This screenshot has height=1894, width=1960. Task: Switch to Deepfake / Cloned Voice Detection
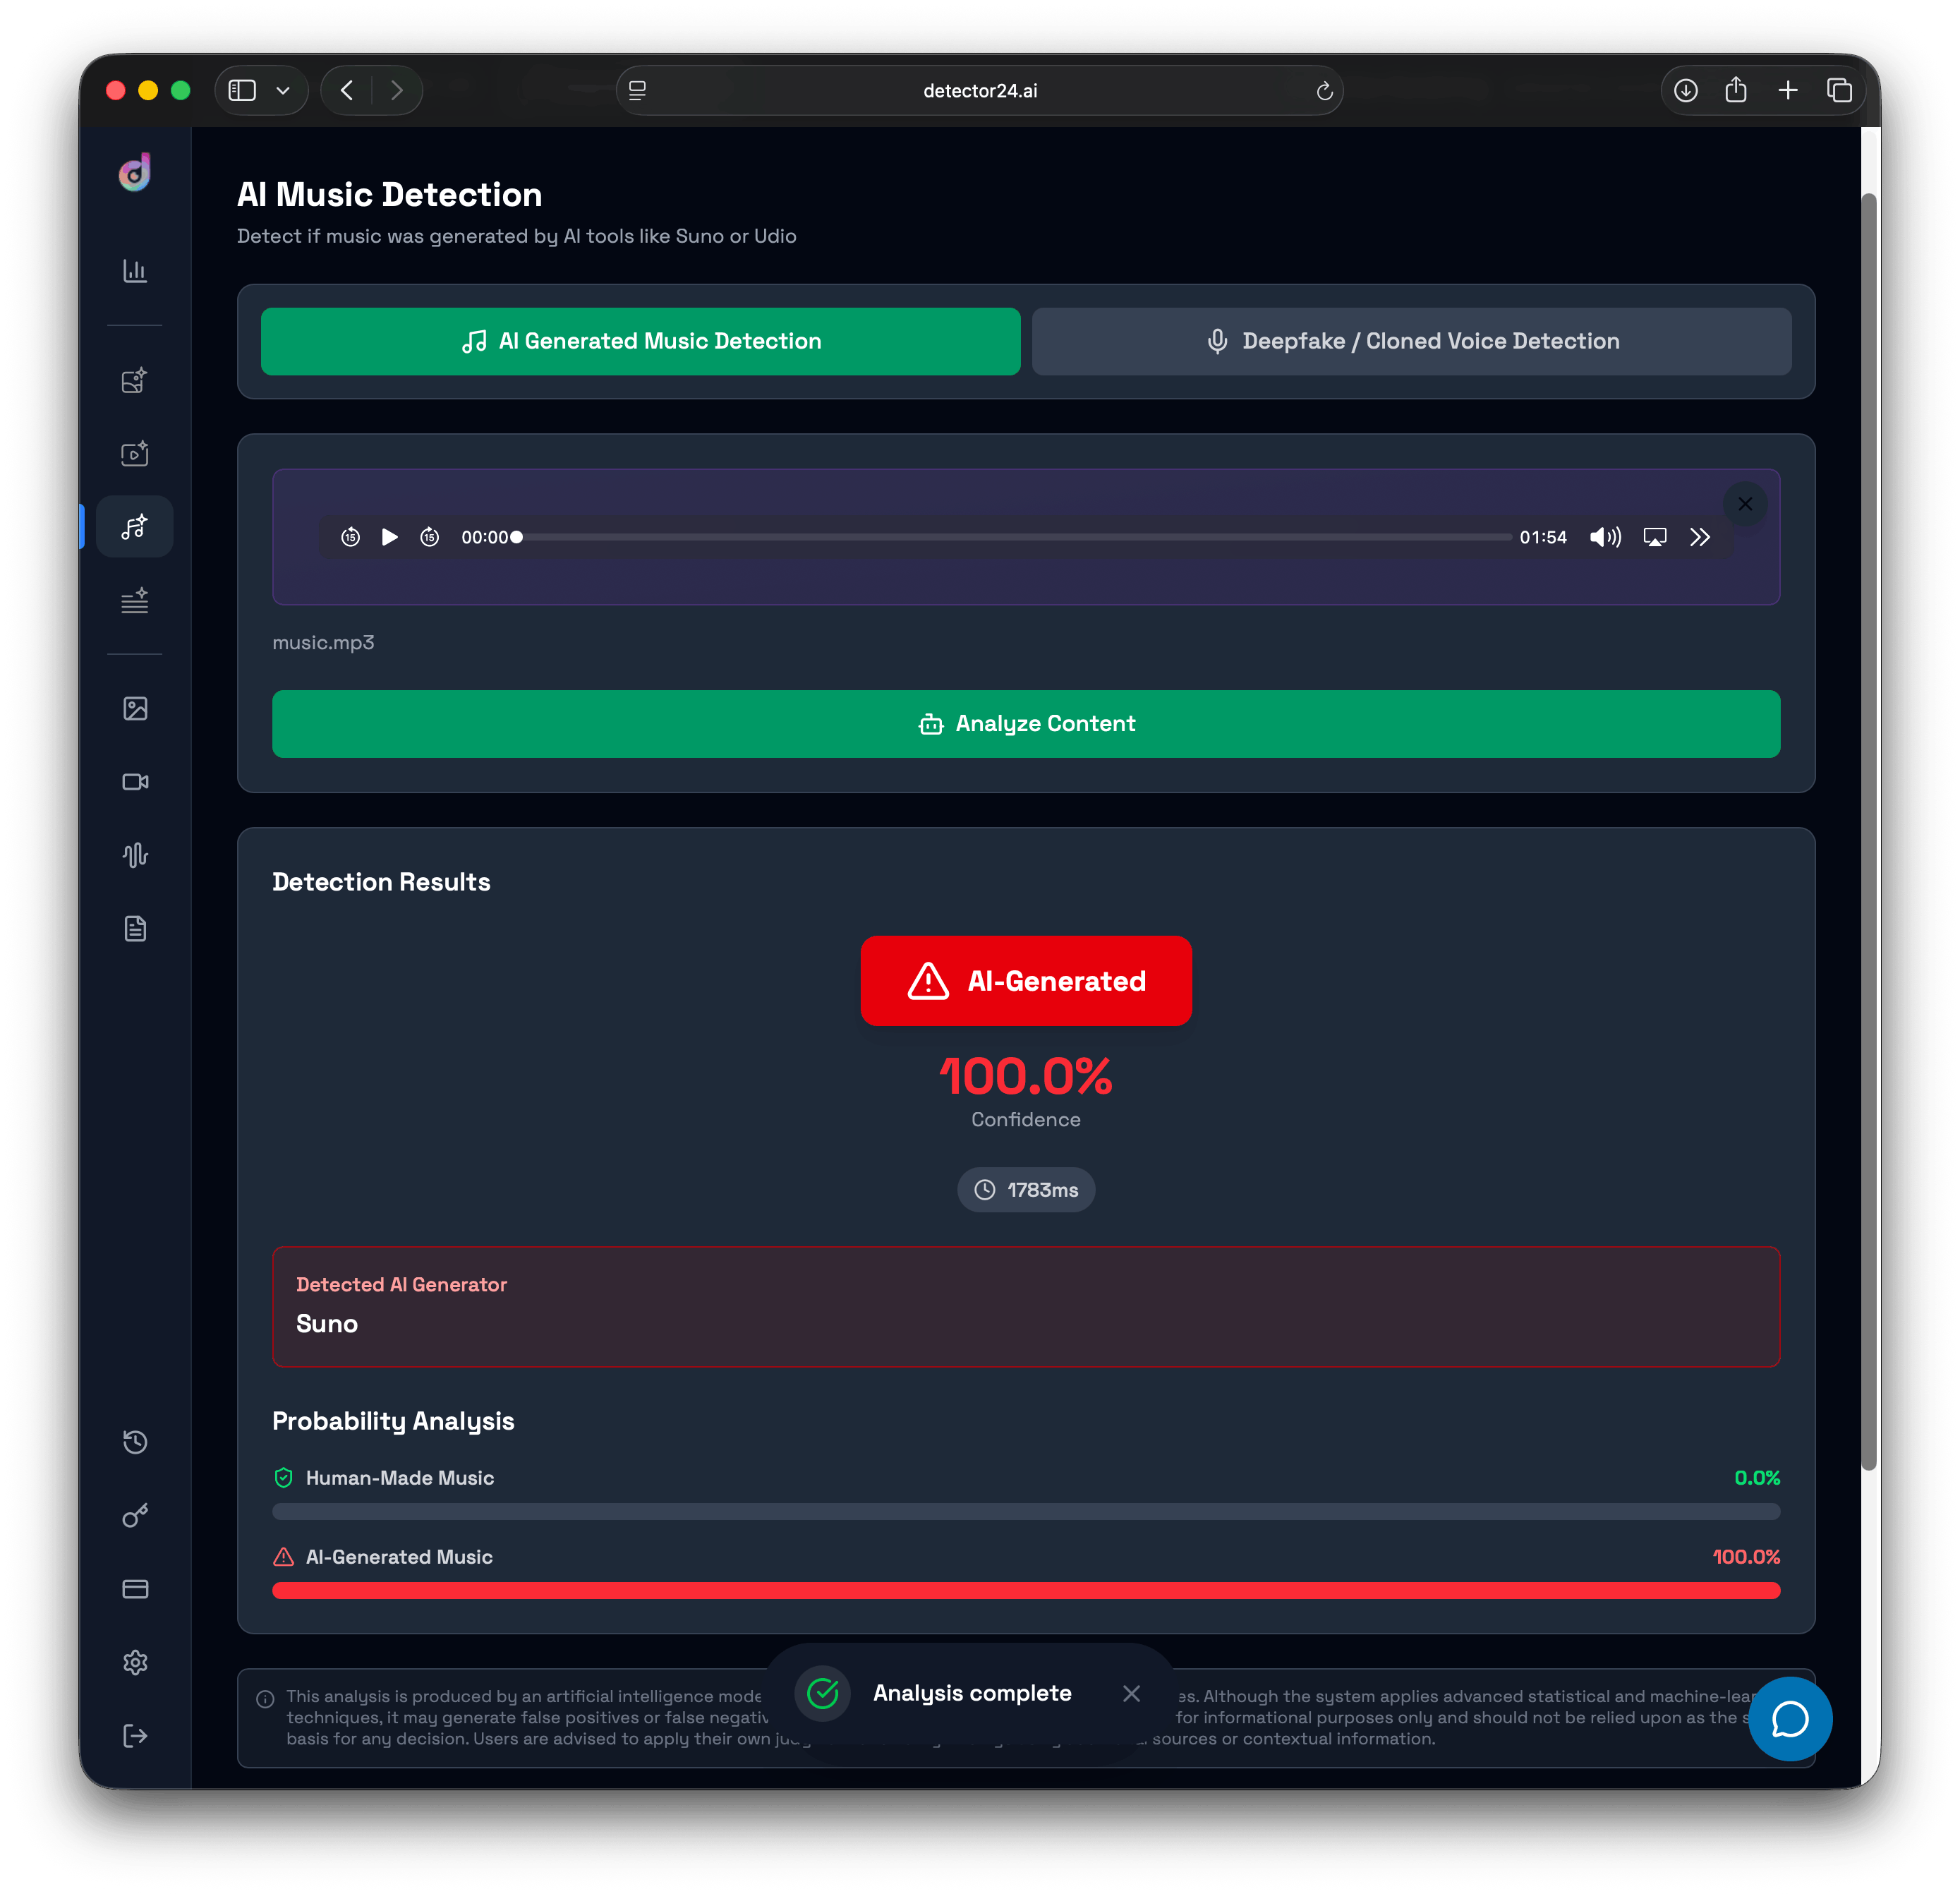coord(1413,341)
